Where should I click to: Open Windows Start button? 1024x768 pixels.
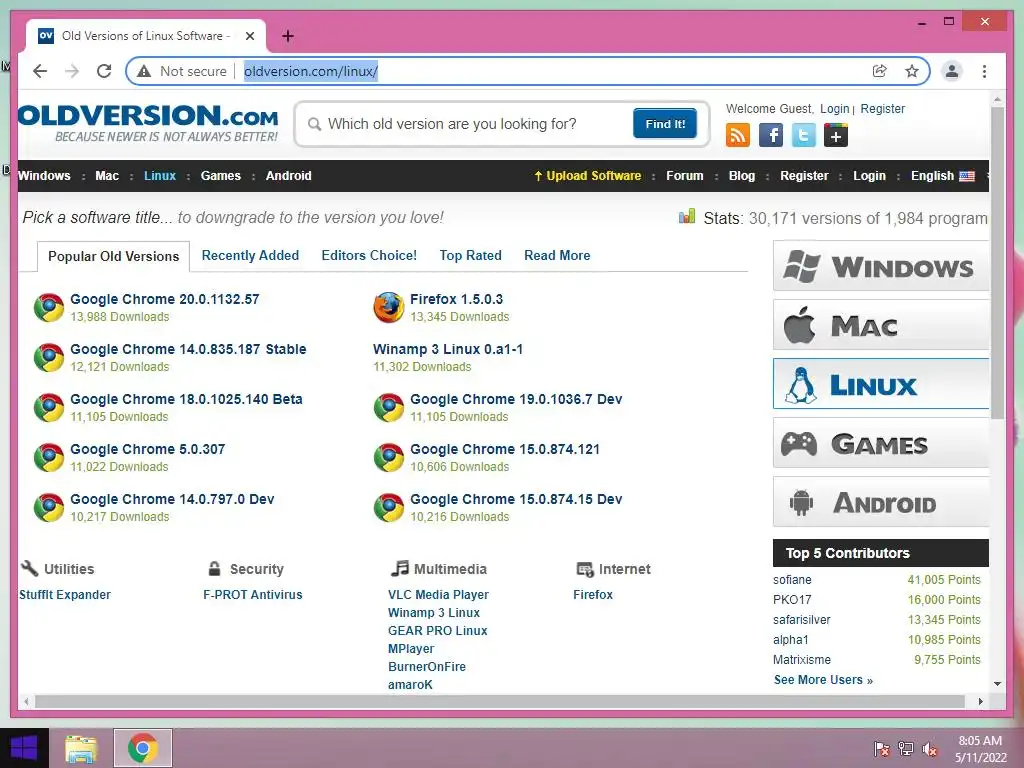click(24, 748)
